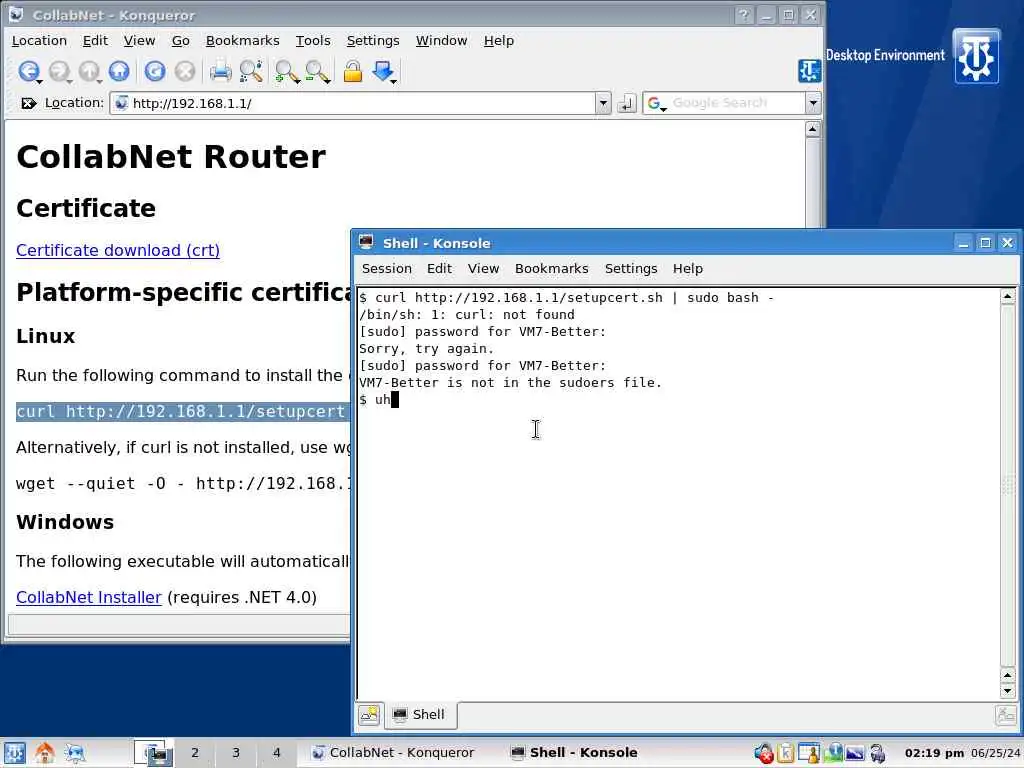Open the TDE menu in the taskbar
The image size is (1024, 768).
(x=14, y=753)
